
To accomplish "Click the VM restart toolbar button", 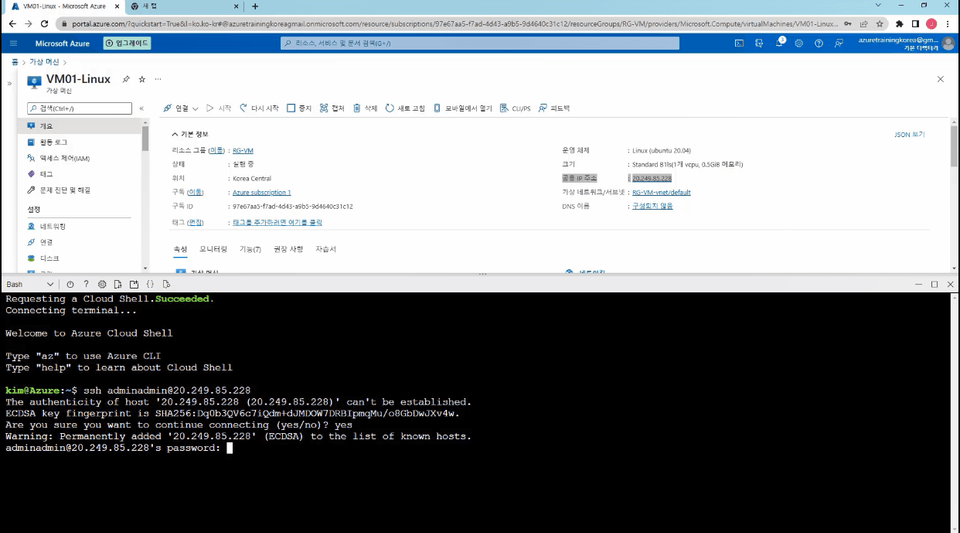I will (x=259, y=108).
